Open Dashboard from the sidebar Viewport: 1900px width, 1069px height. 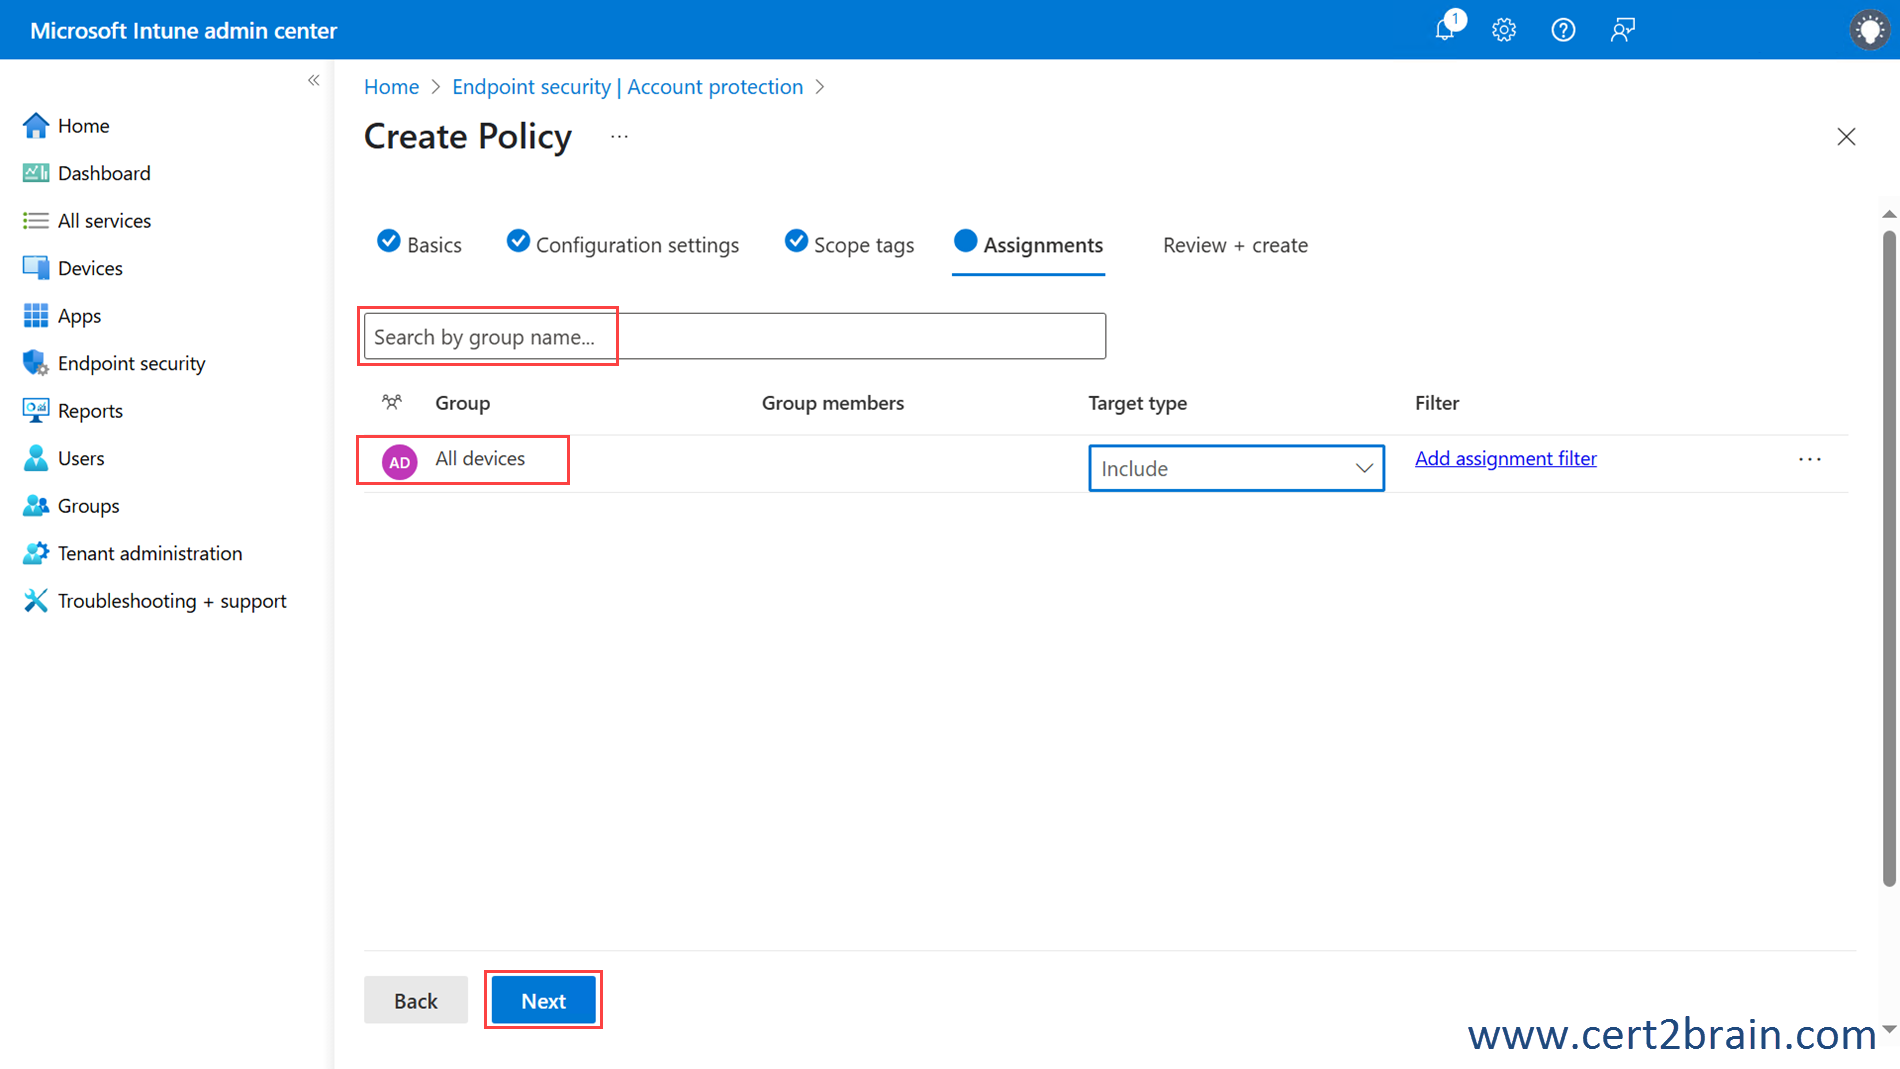click(104, 173)
